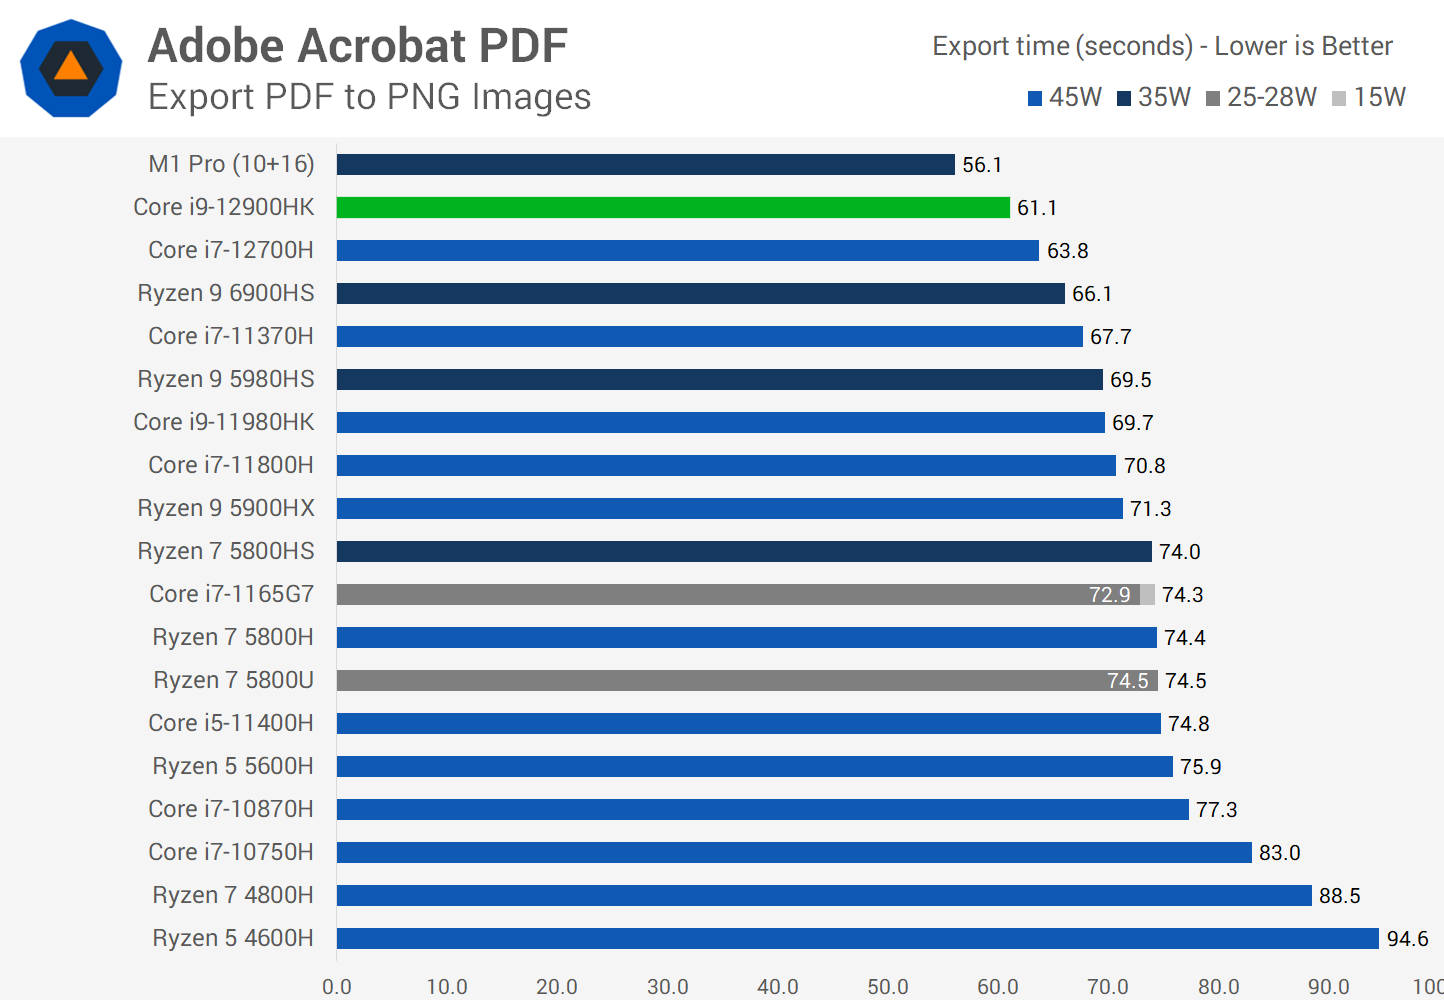Click the 56.1 value label
This screenshot has width=1444, height=1000.
pos(982,165)
